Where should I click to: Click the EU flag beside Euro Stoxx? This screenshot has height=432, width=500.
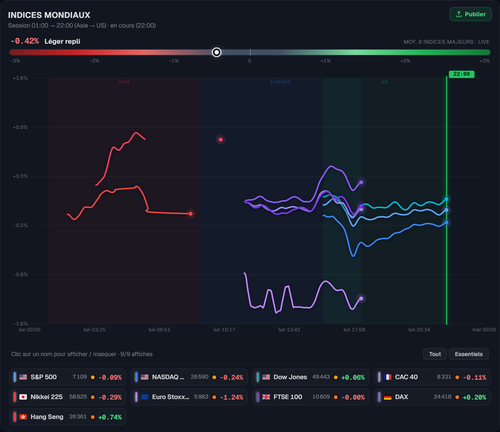[144, 397]
